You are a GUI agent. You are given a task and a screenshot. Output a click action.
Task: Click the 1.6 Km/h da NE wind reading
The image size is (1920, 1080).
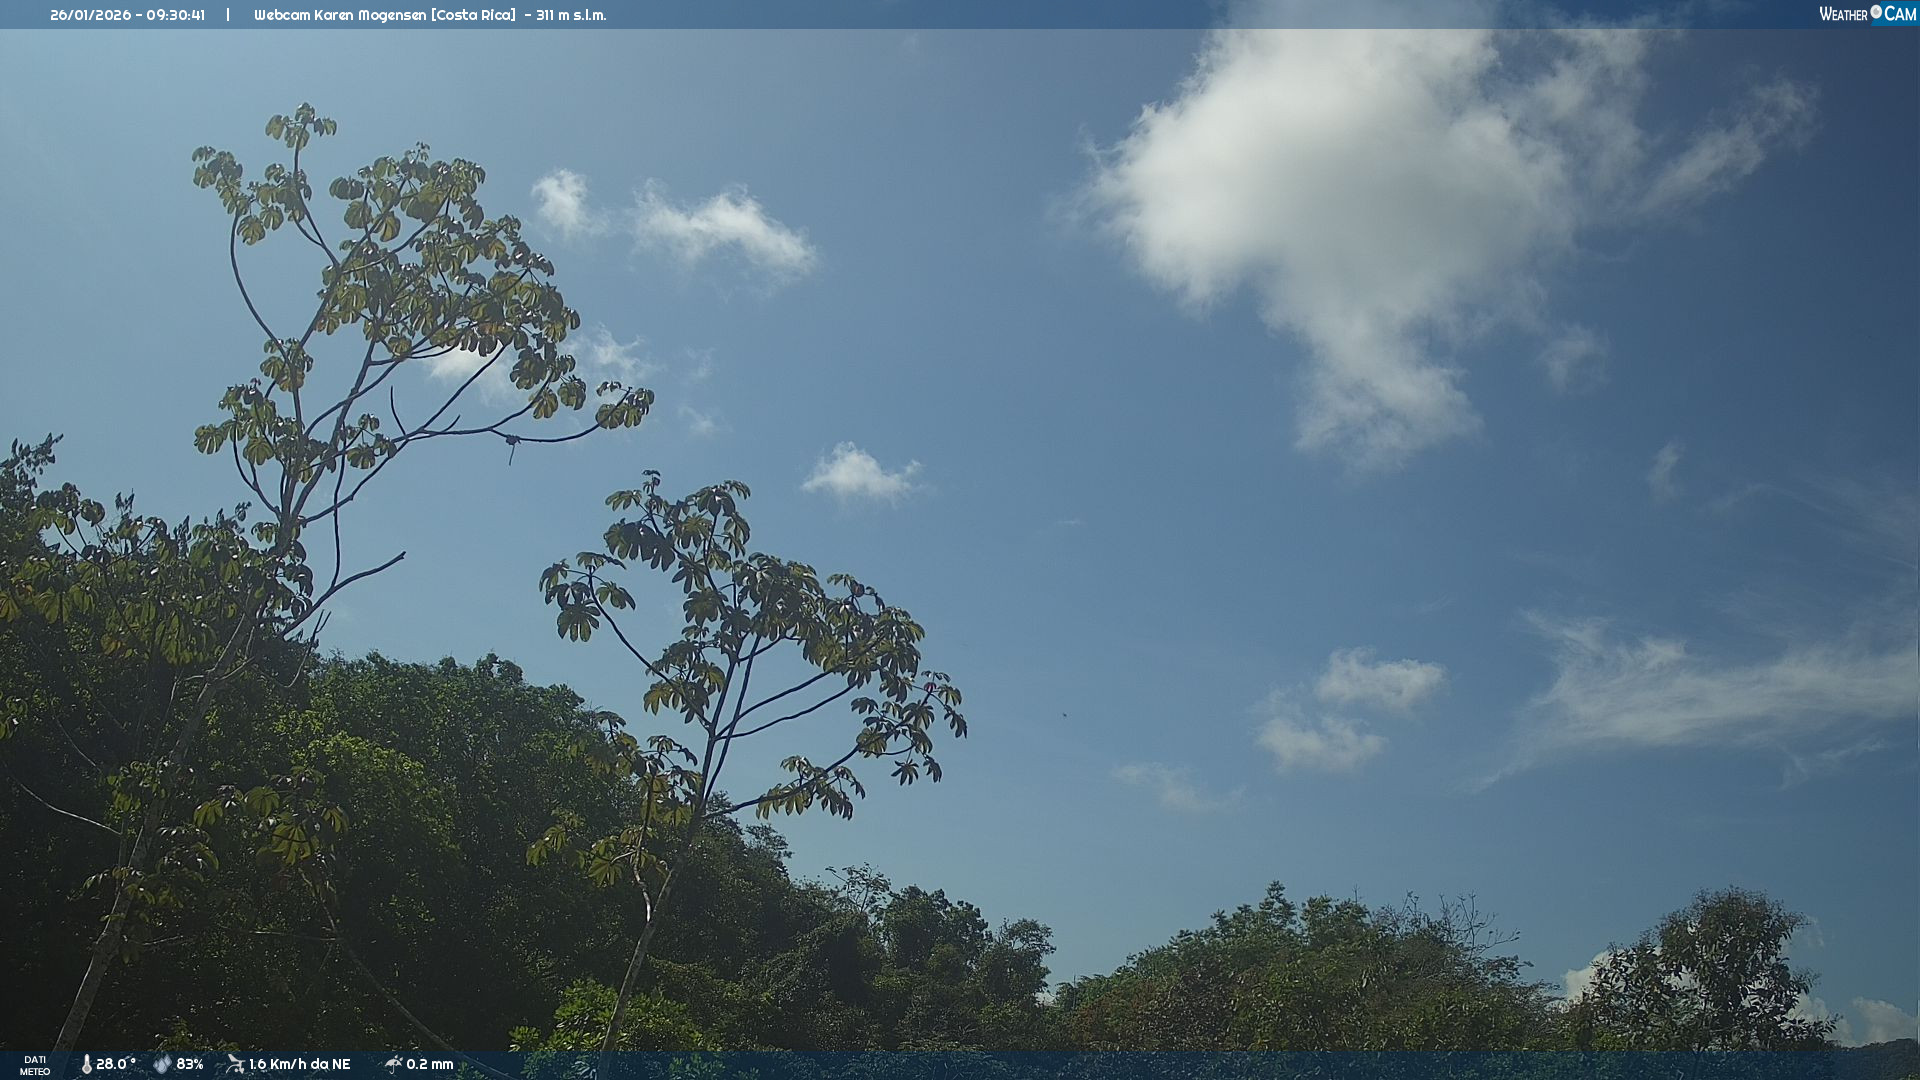pyautogui.click(x=299, y=1064)
